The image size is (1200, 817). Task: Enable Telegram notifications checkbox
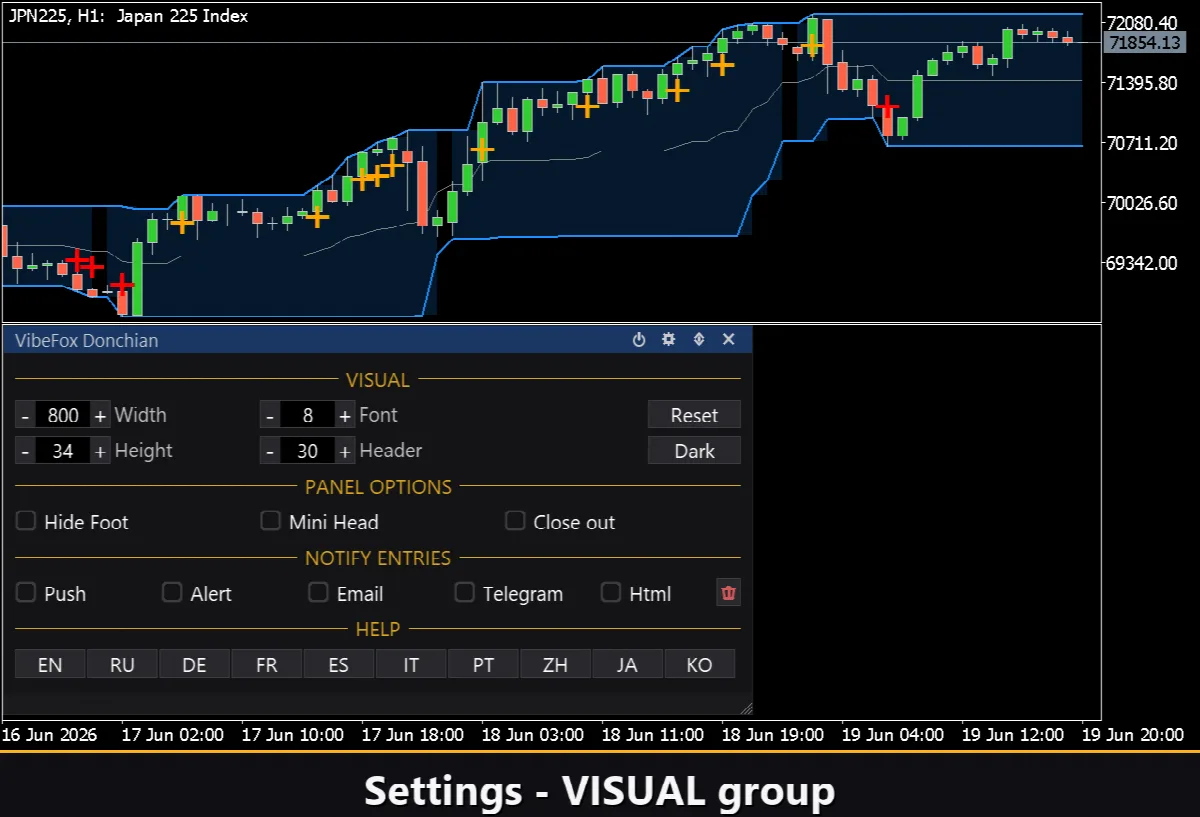pyautogui.click(x=464, y=593)
